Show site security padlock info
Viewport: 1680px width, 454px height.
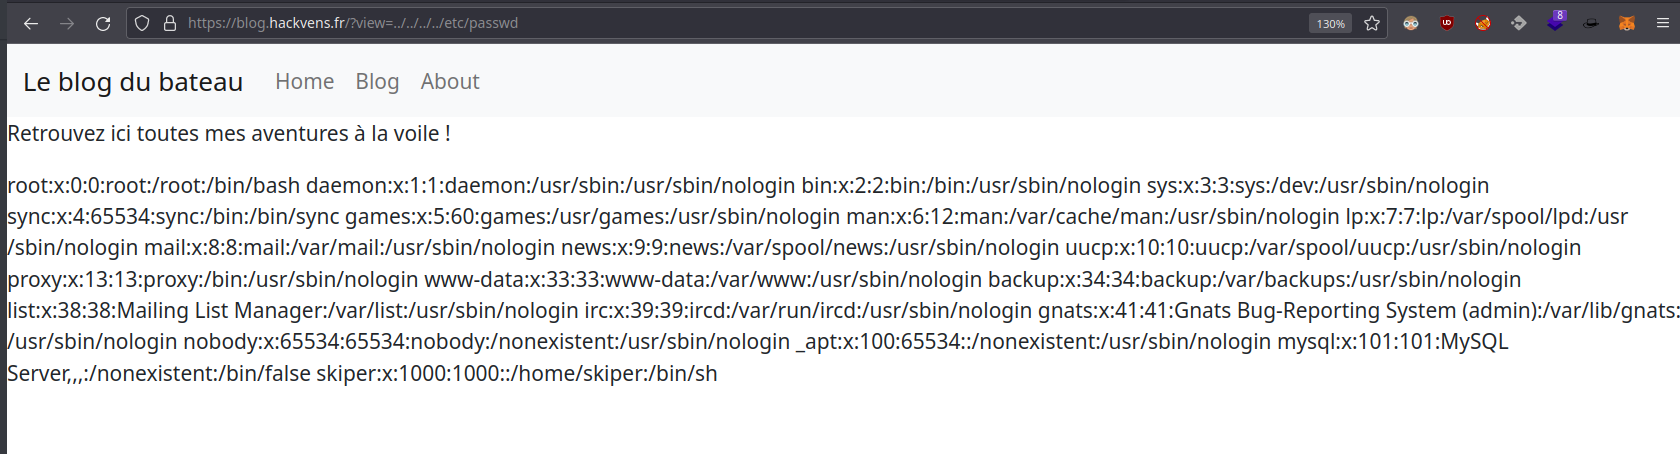(x=170, y=23)
